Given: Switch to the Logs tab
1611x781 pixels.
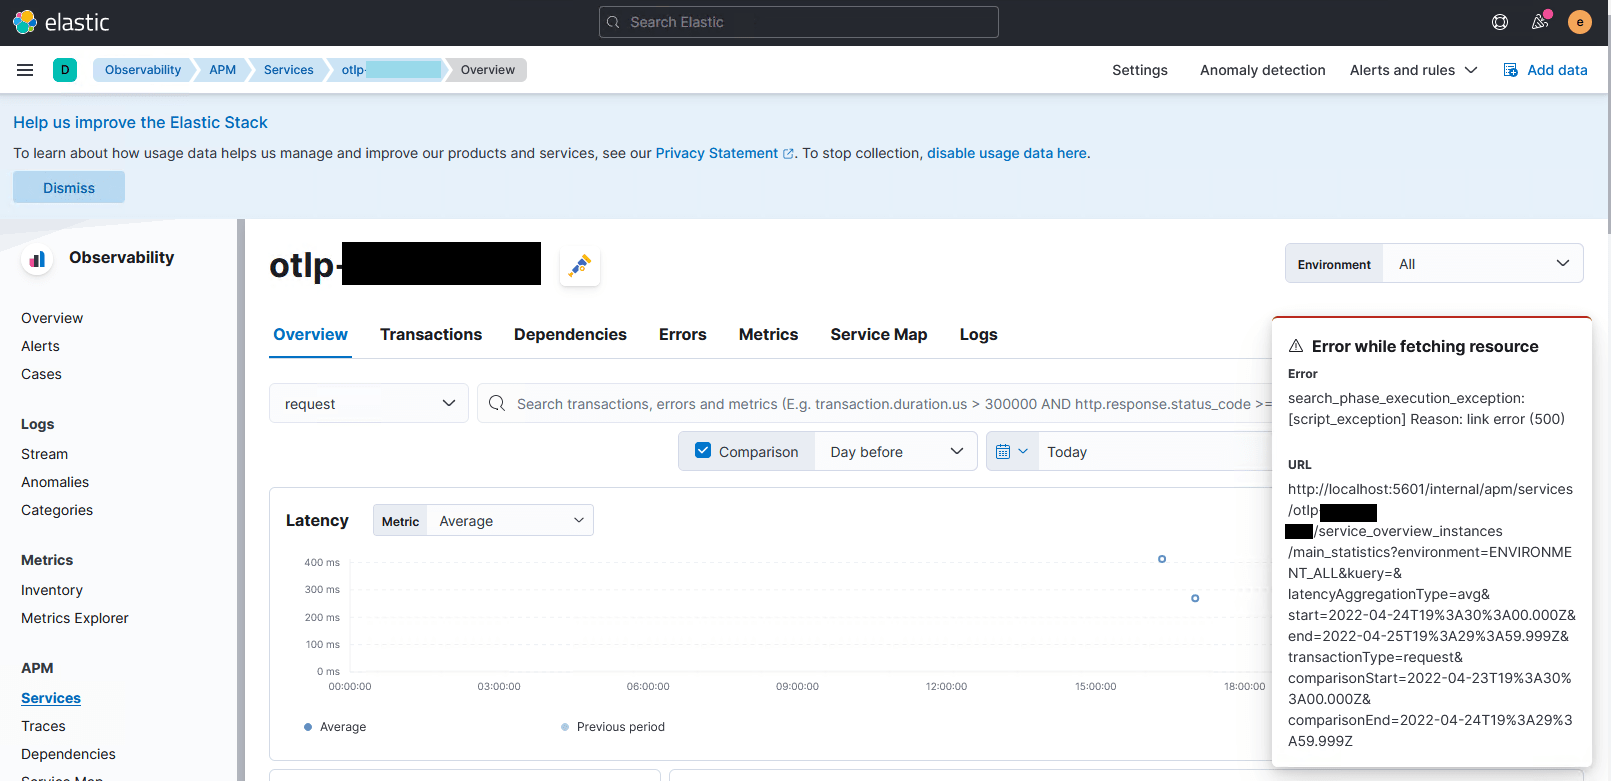Looking at the screenshot, I should tap(979, 335).
